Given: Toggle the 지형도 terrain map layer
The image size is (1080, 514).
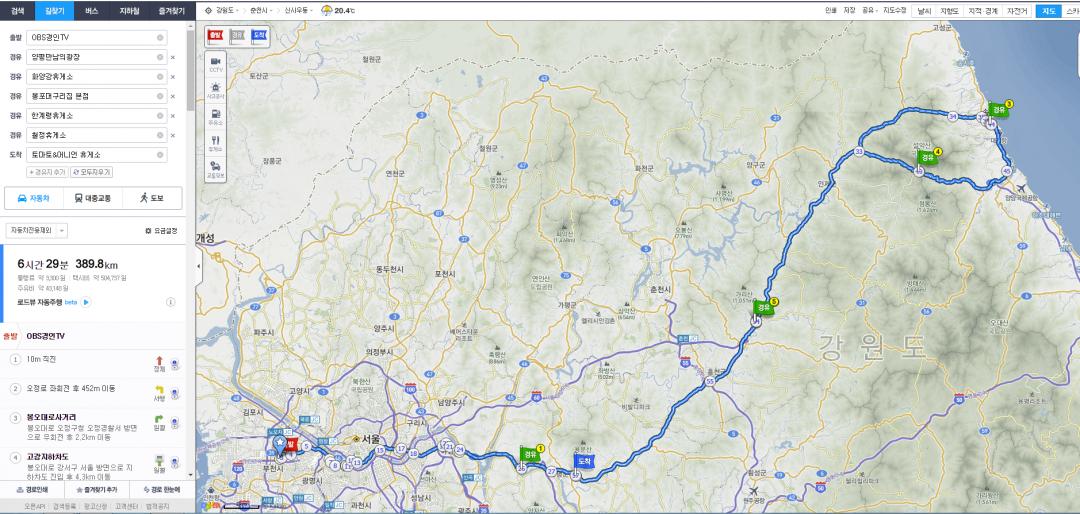Looking at the screenshot, I should click(x=949, y=11).
